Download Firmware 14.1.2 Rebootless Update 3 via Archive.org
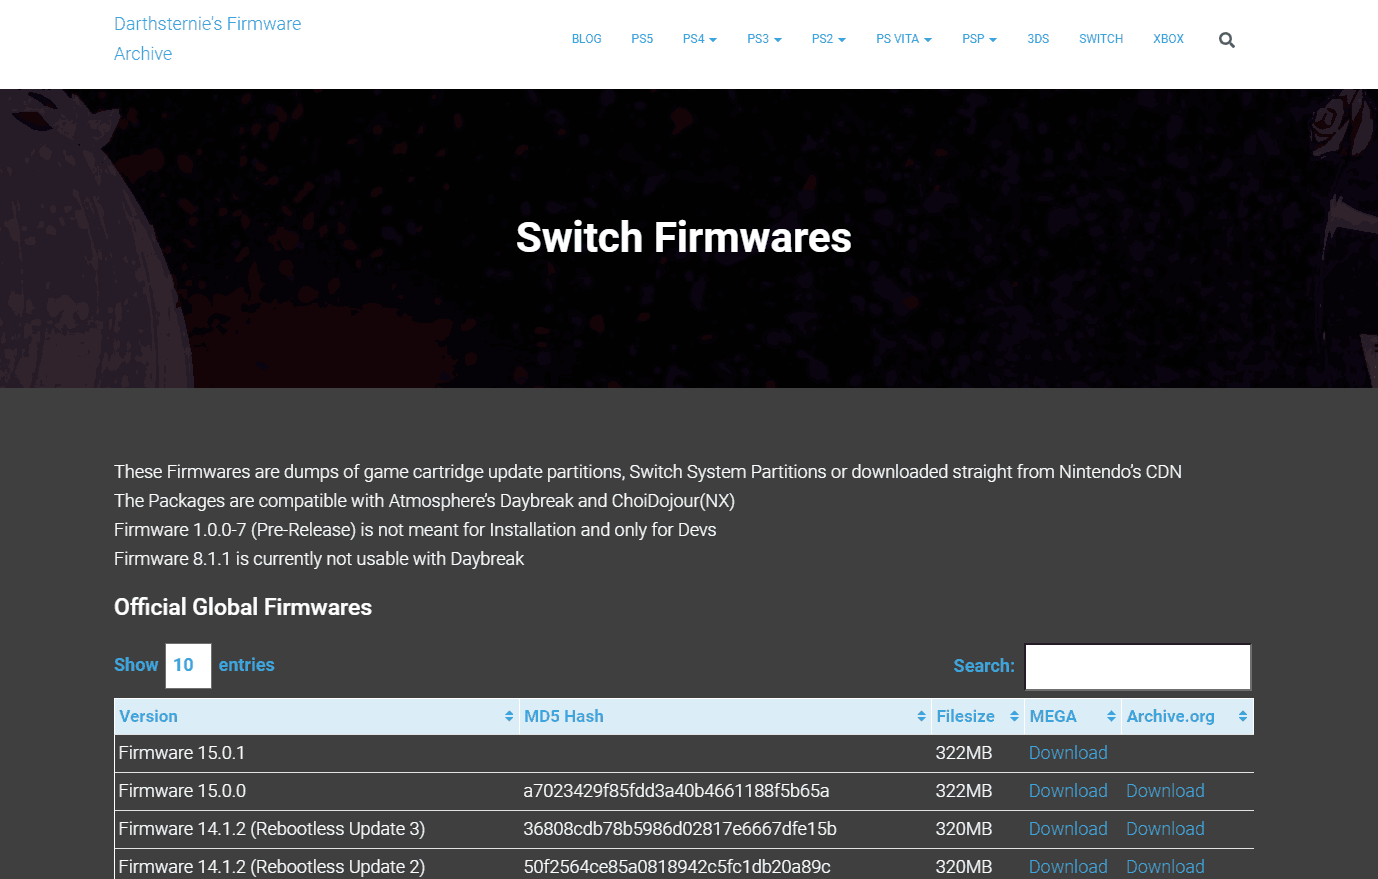Screen dimensions: 1378x879 coord(1165,829)
